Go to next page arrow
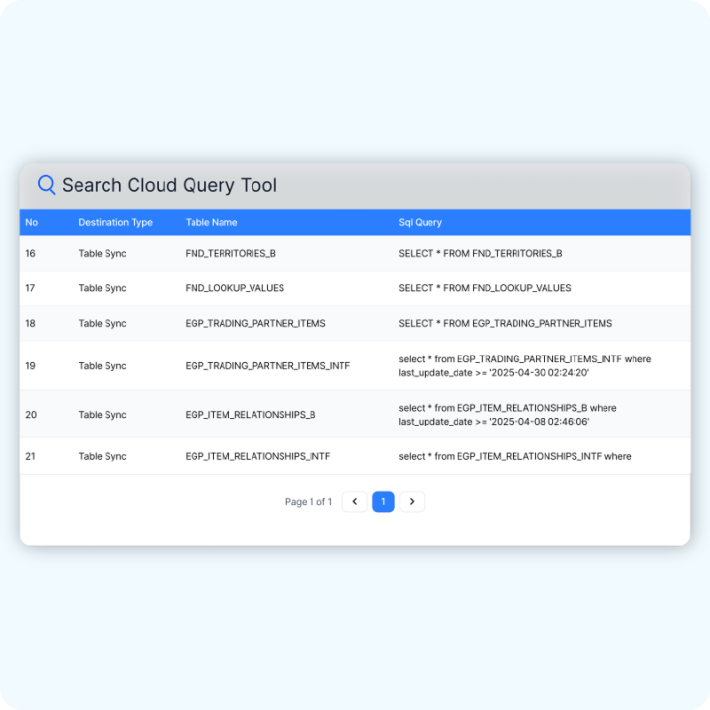This screenshot has width=710, height=710. pos(412,501)
